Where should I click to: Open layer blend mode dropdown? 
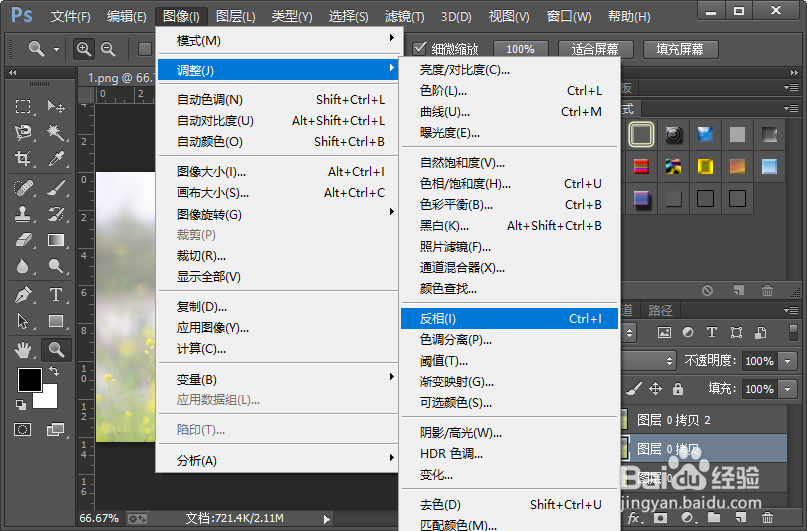(648, 360)
